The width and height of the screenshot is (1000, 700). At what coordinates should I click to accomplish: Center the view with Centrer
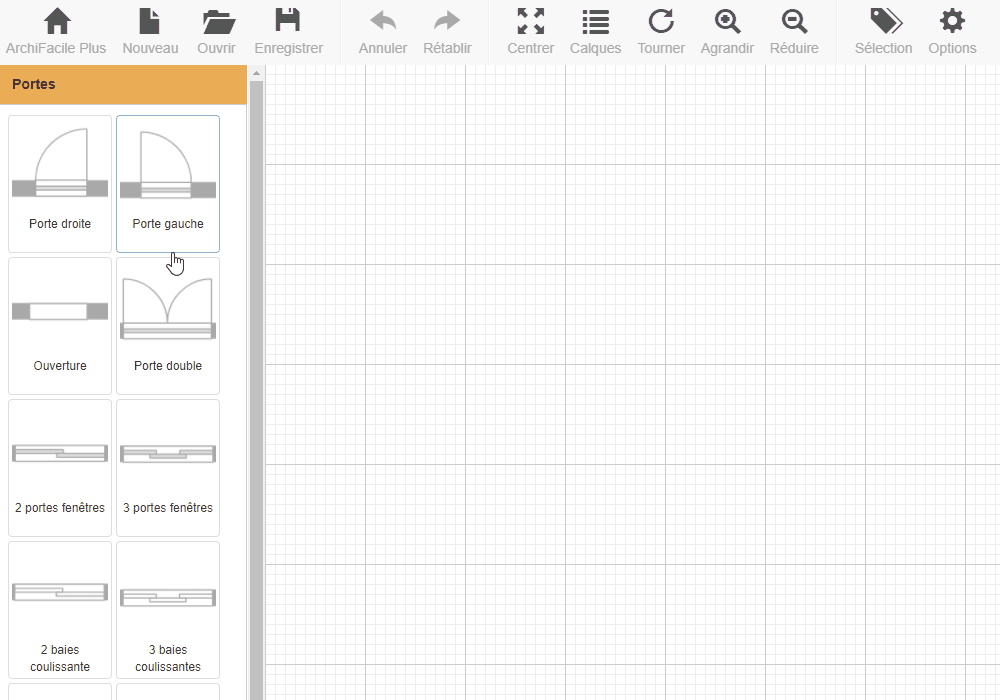[530, 22]
